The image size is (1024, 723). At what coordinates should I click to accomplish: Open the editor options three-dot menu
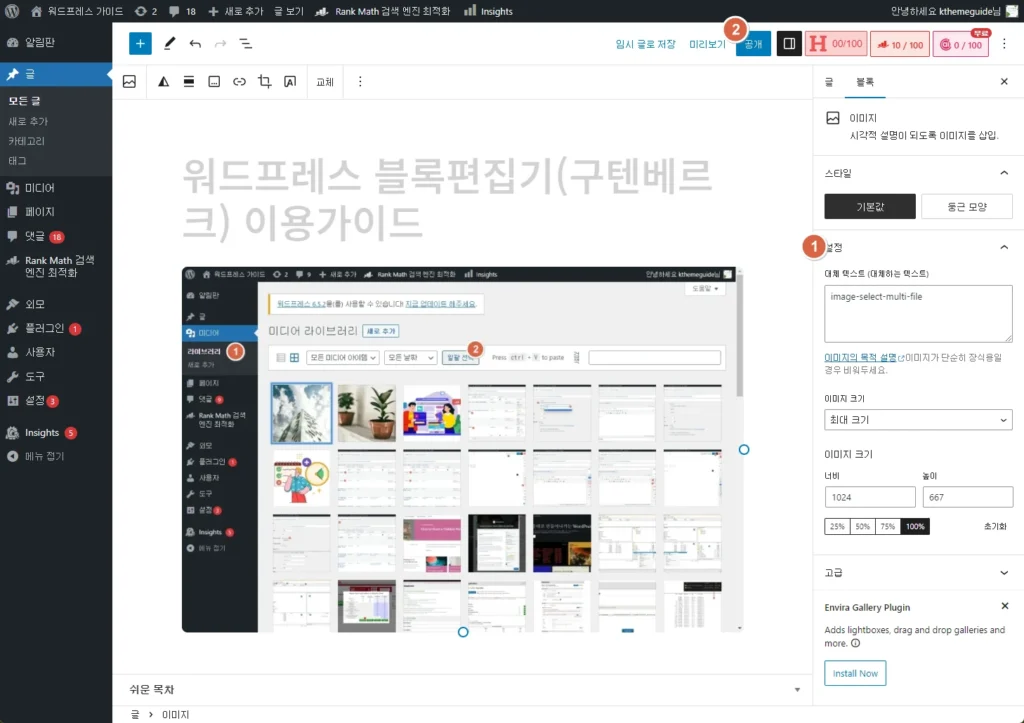point(1004,44)
